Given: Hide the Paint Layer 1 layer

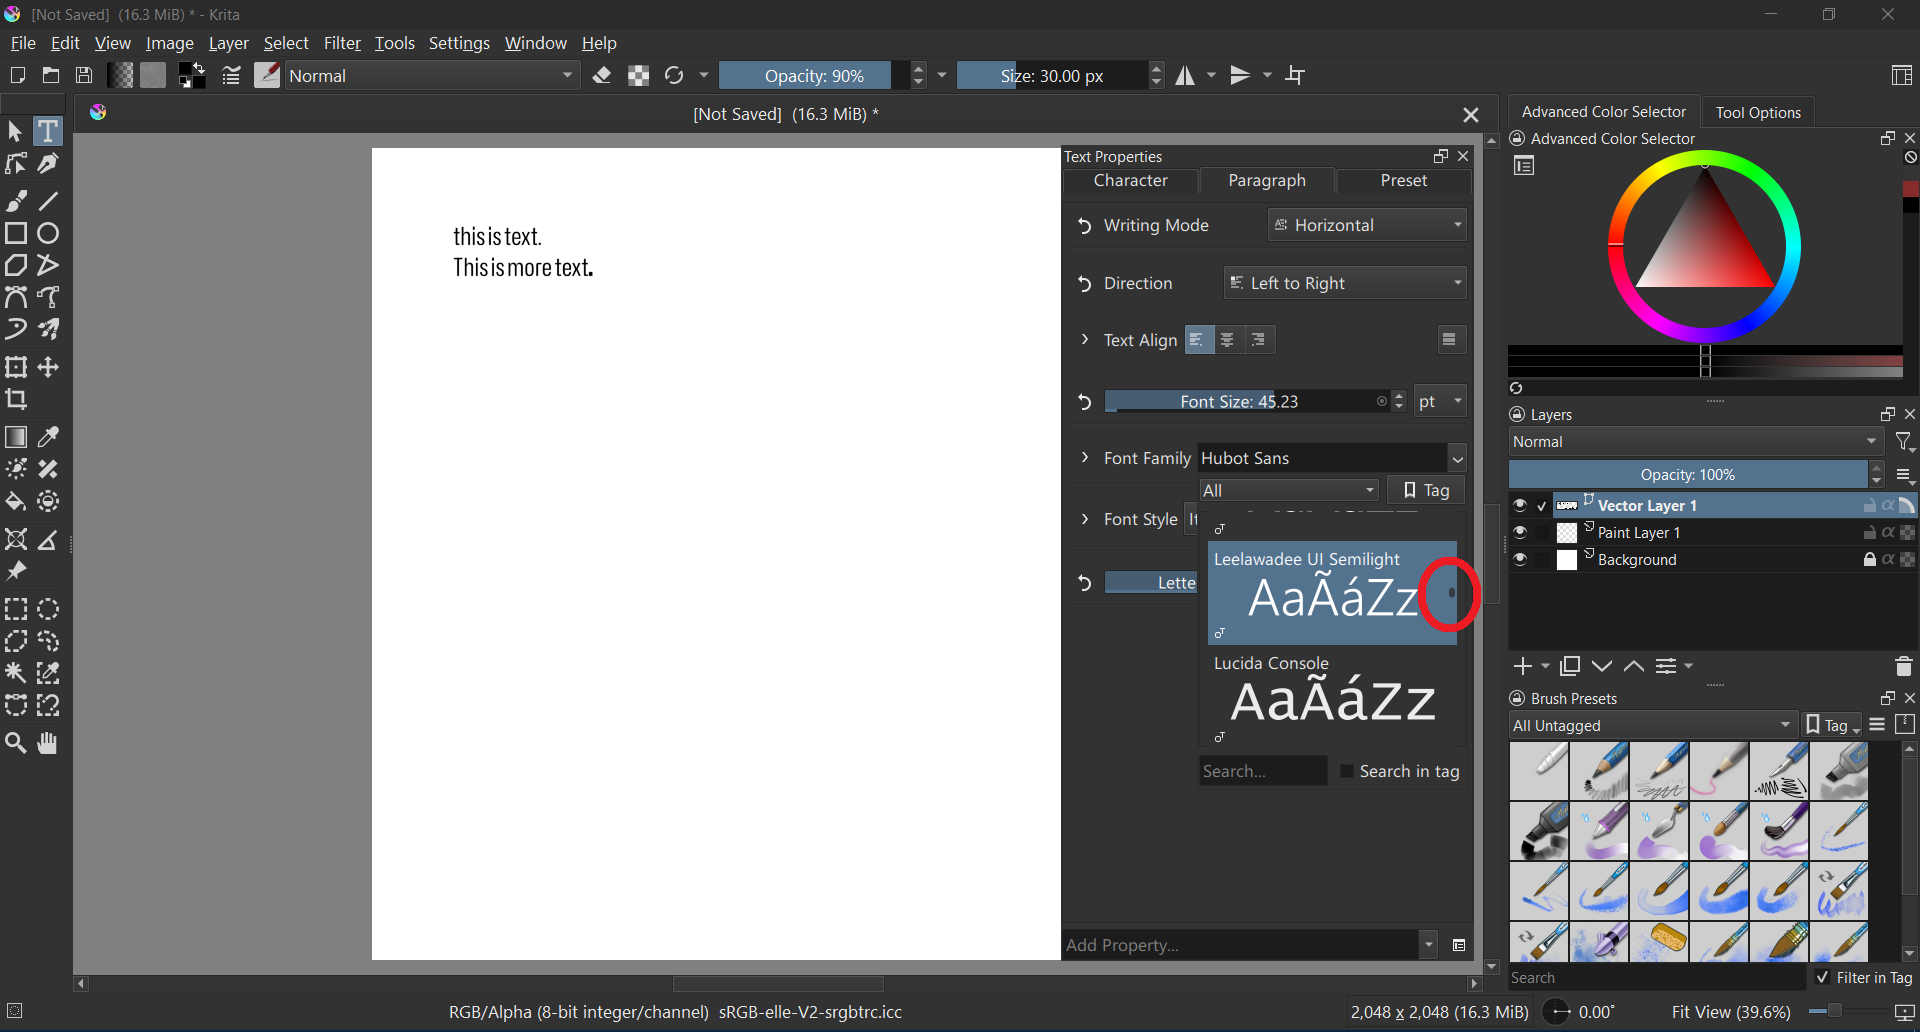Looking at the screenshot, I should (x=1520, y=532).
